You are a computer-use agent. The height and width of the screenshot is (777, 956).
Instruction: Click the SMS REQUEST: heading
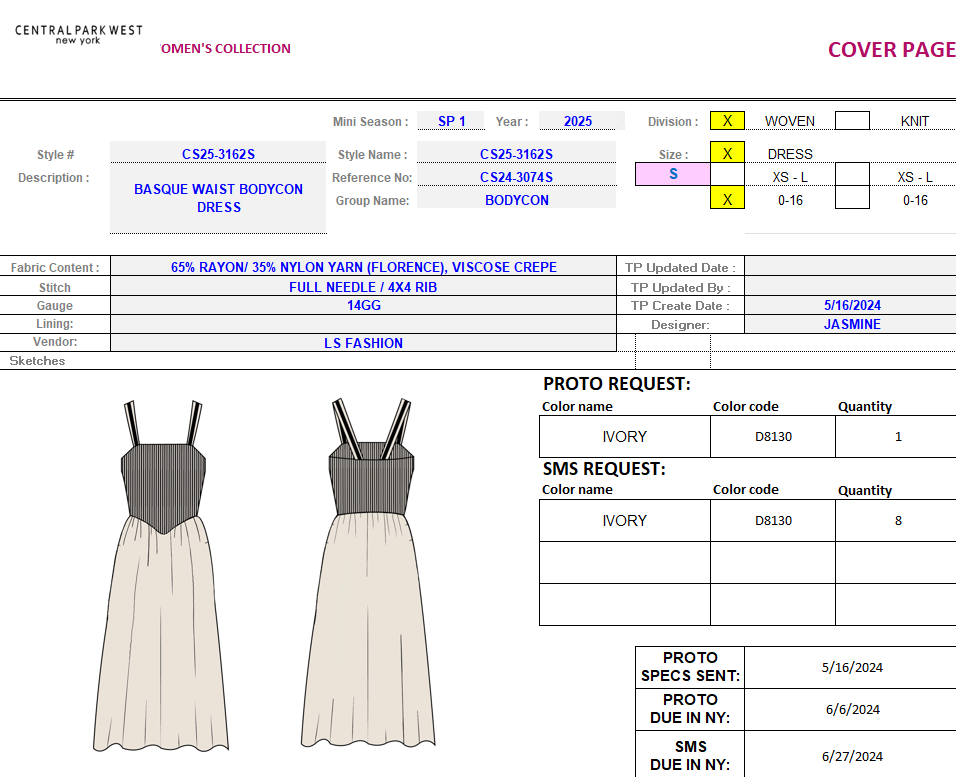click(x=604, y=468)
